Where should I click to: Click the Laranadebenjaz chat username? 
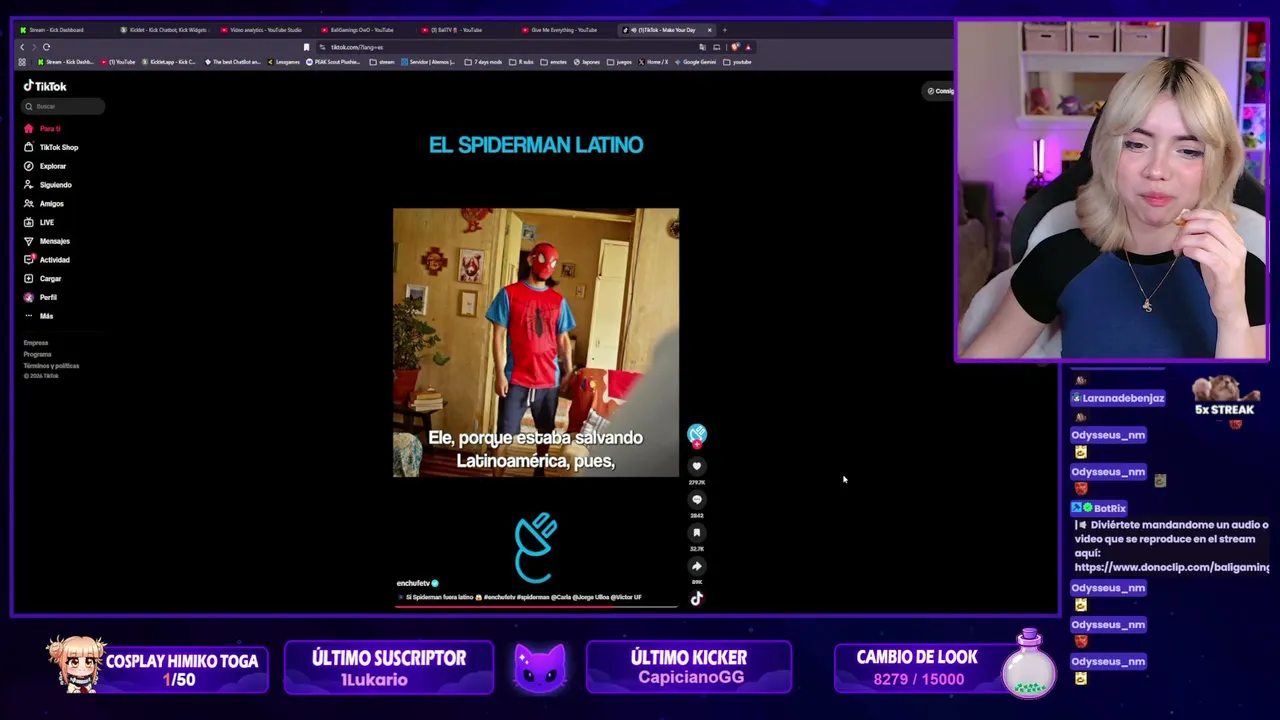(x=1123, y=398)
